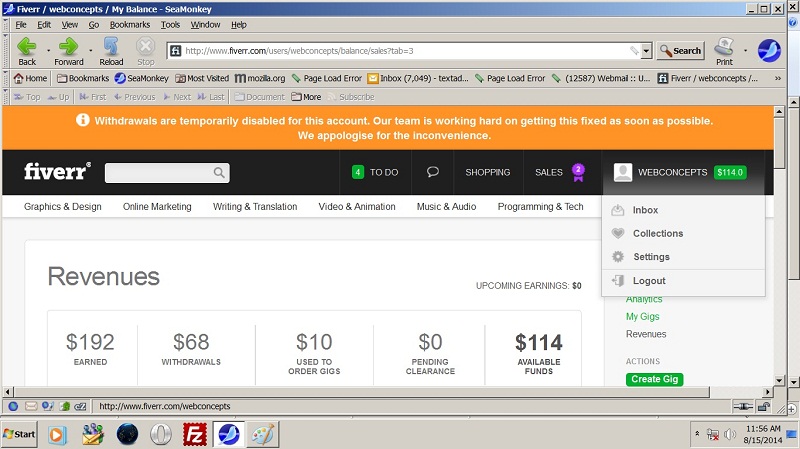This screenshot has height=449, width=800.
Task: Open the TO DO list with 4 items
Action: click(375, 172)
